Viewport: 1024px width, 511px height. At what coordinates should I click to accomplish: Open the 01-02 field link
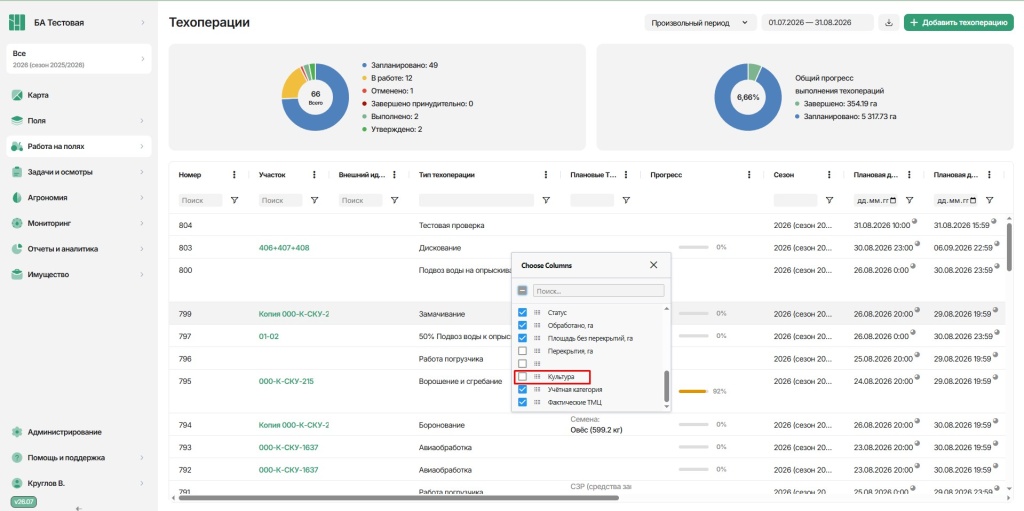click(x=268, y=336)
